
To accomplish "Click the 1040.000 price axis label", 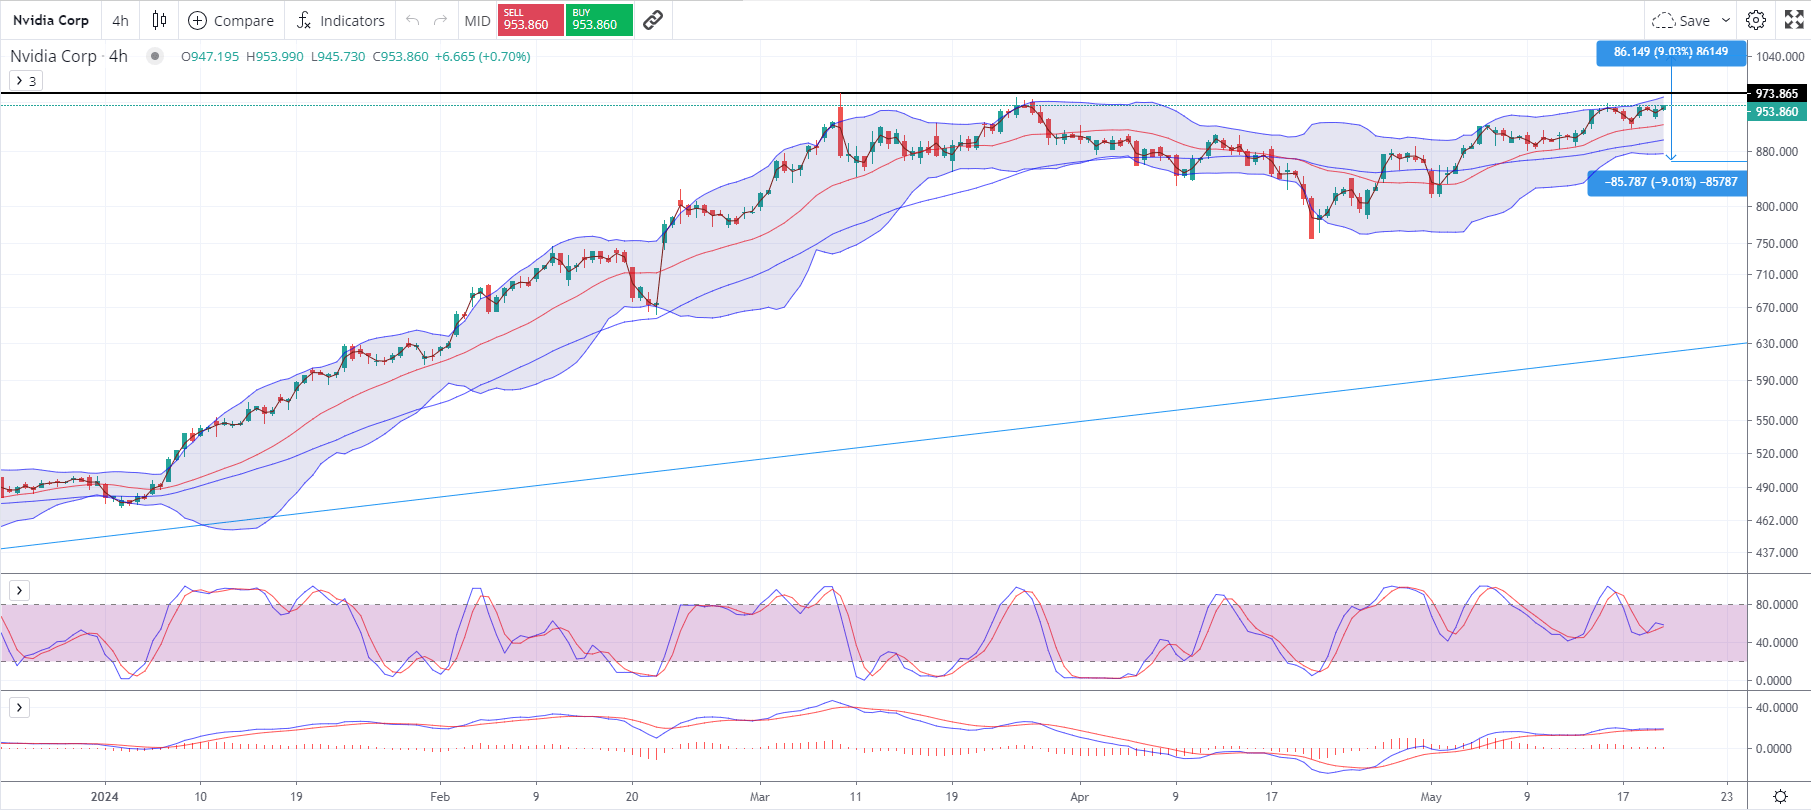I will tap(1780, 57).
